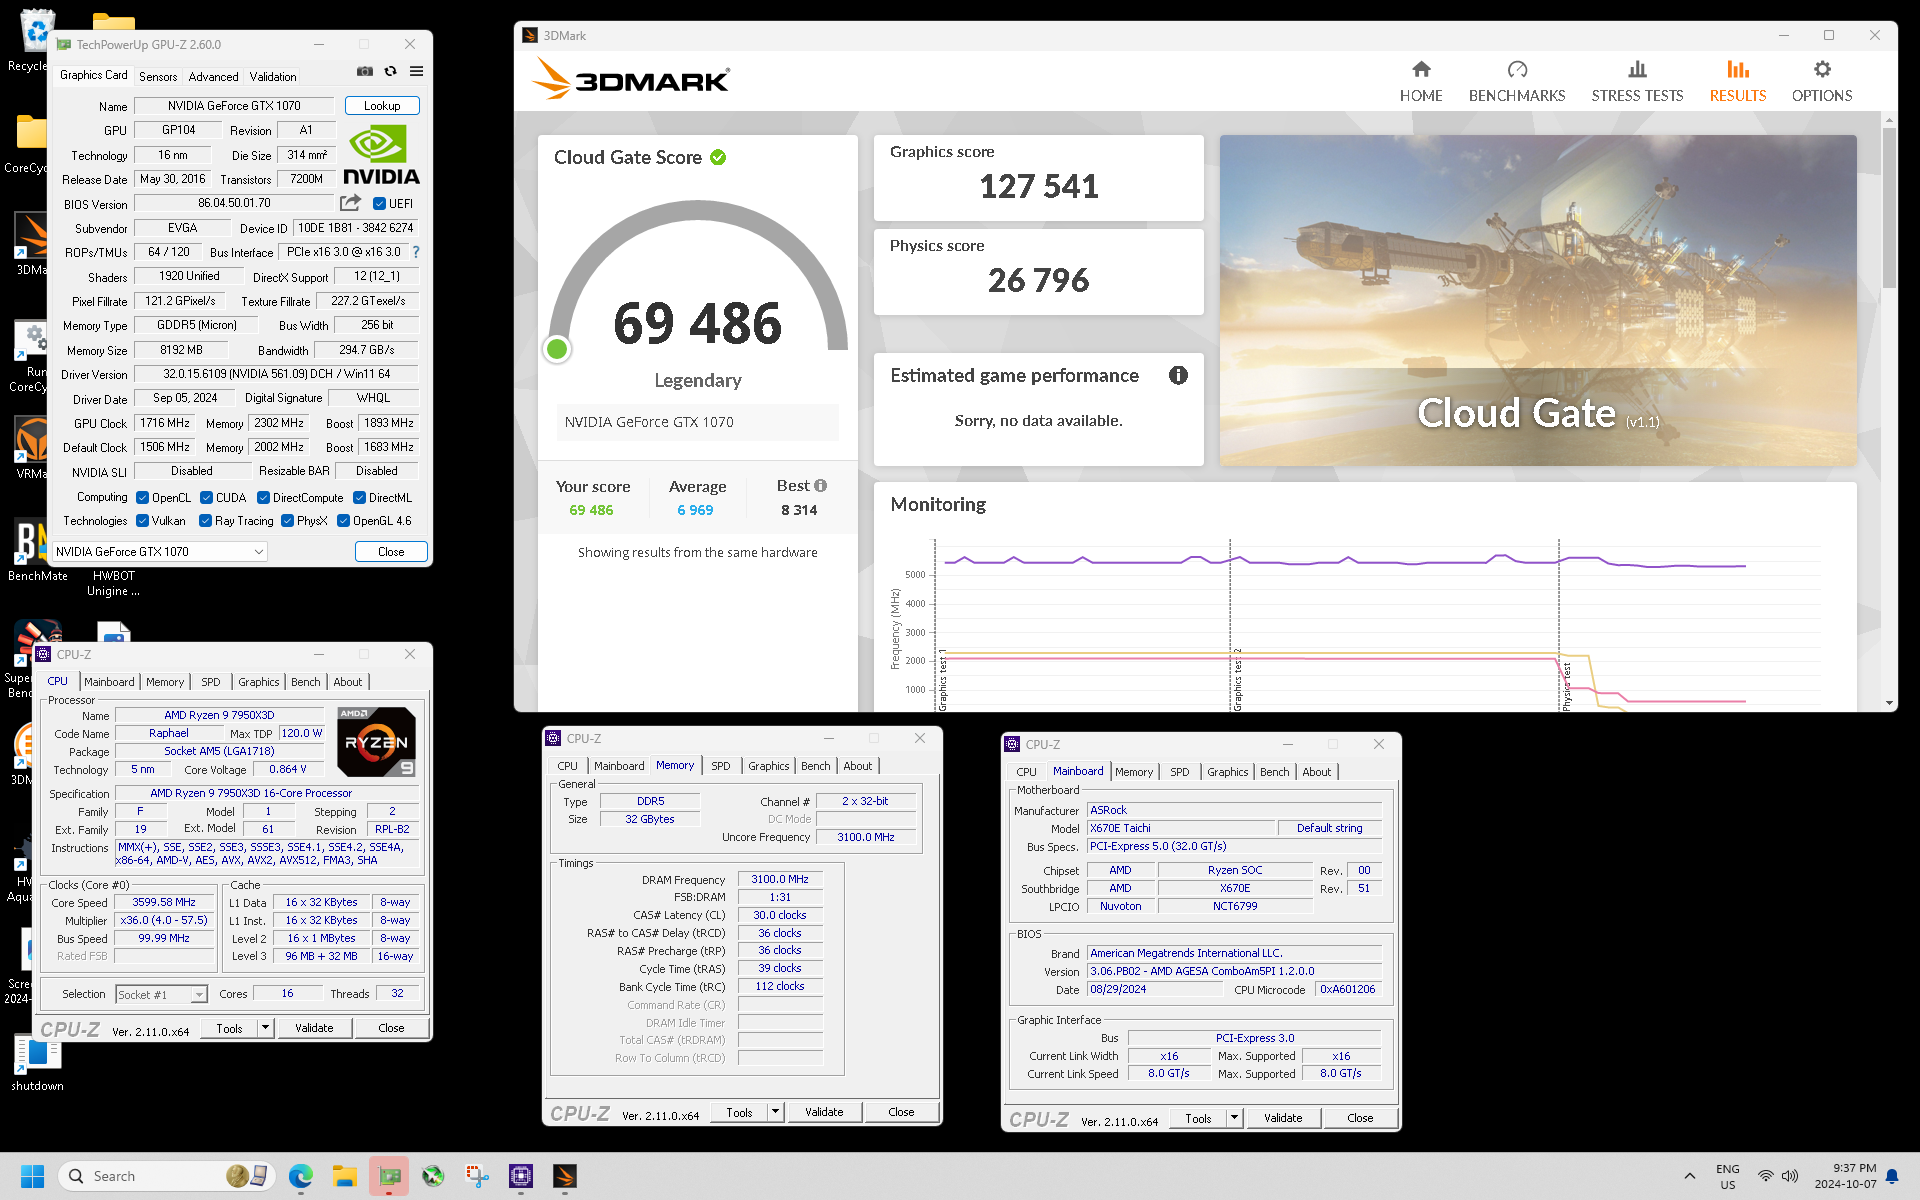Click the Close button in GPU-Z

click(391, 552)
